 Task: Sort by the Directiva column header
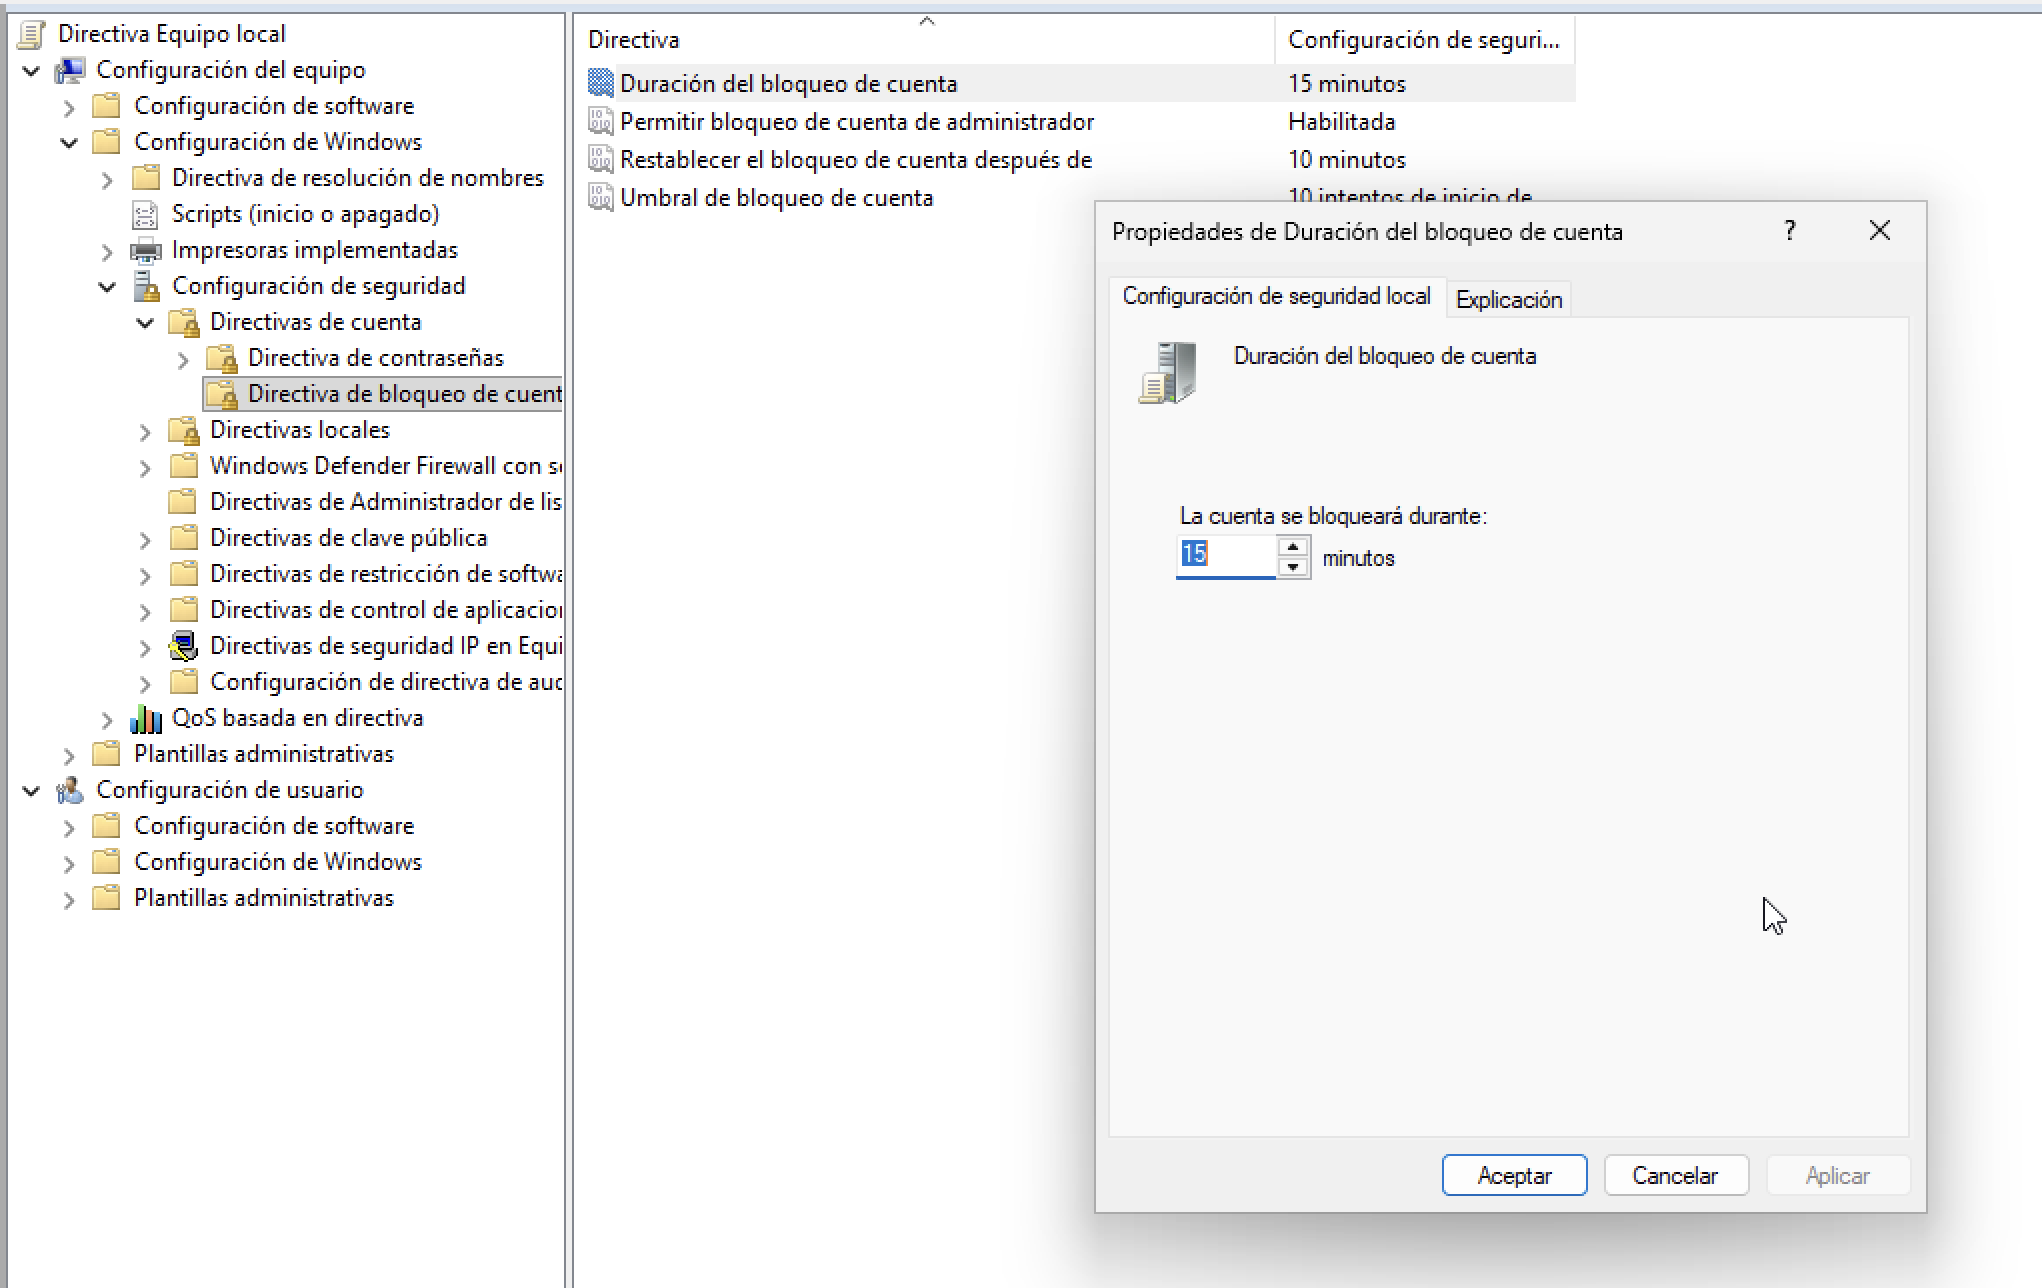(925, 40)
